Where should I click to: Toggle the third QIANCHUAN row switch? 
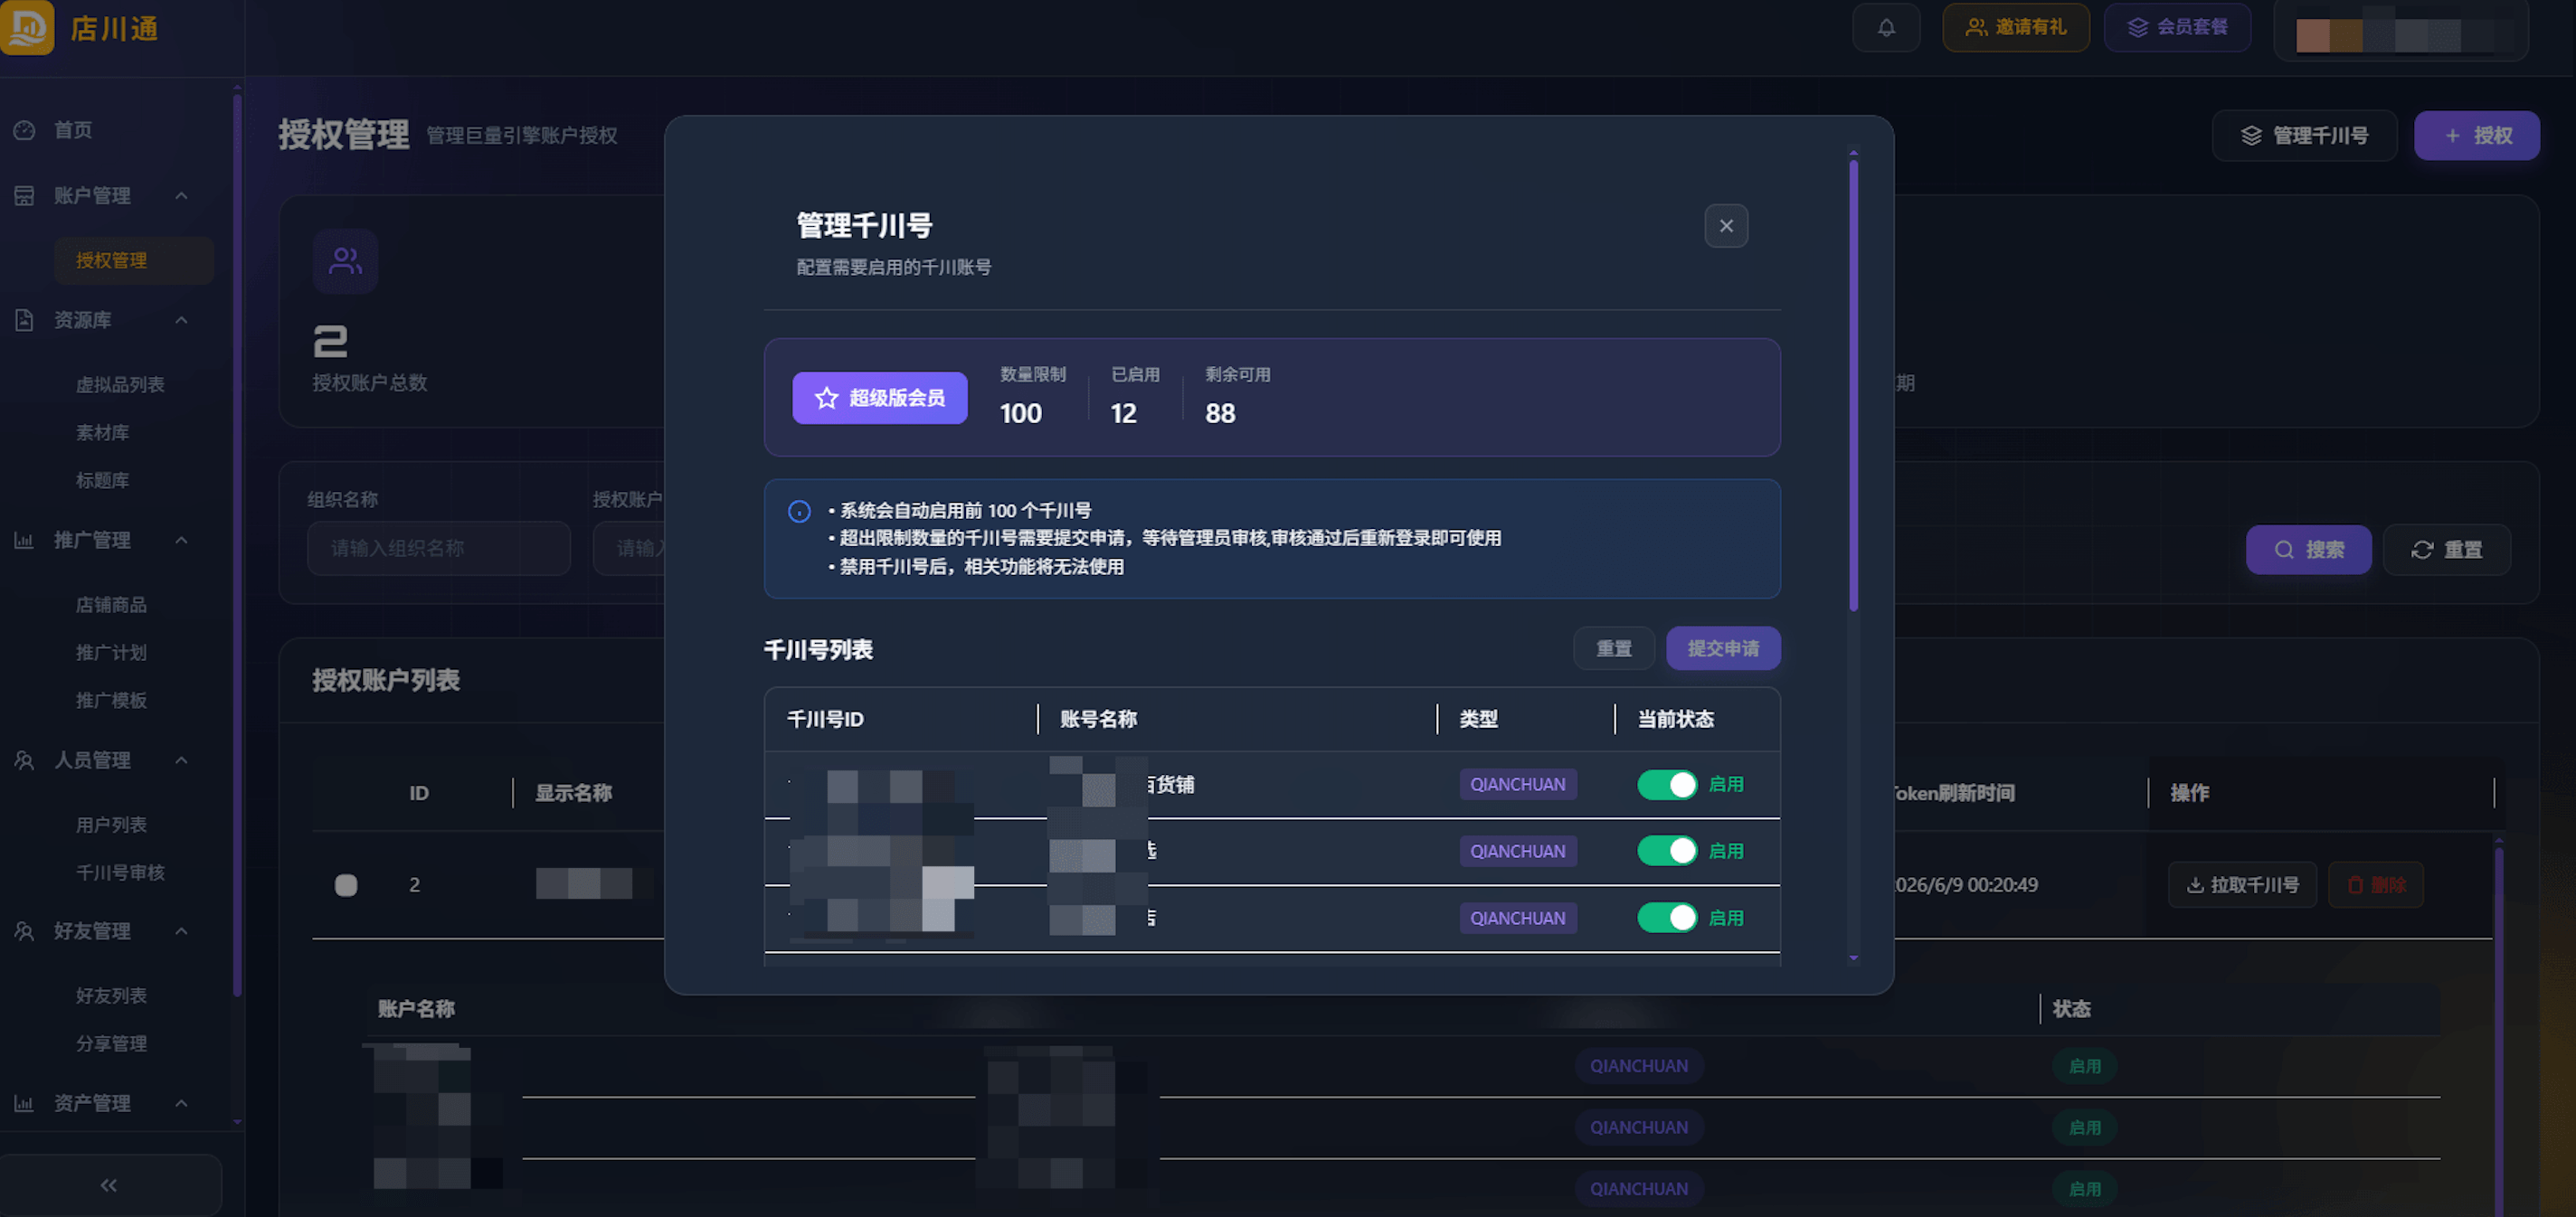pos(1667,918)
